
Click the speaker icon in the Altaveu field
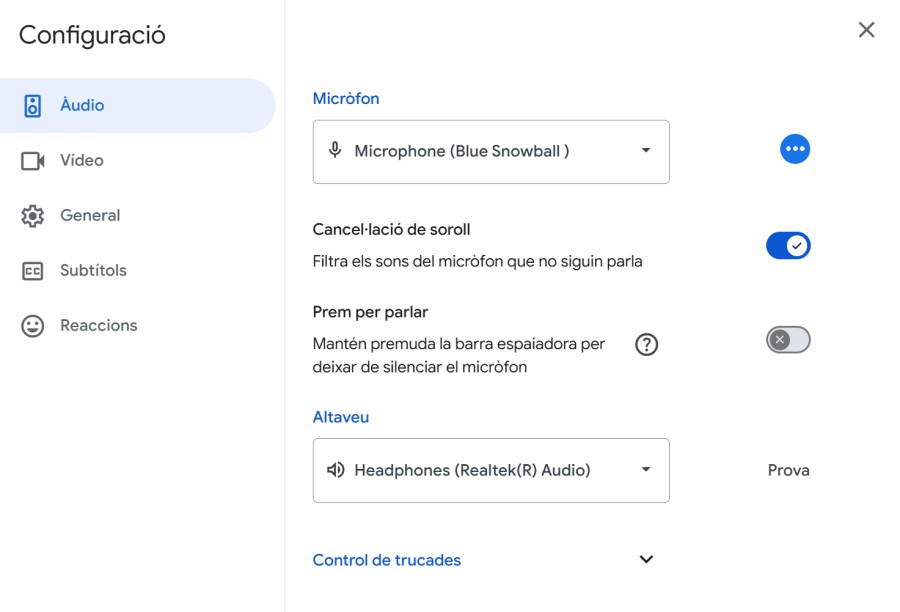pyautogui.click(x=335, y=470)
